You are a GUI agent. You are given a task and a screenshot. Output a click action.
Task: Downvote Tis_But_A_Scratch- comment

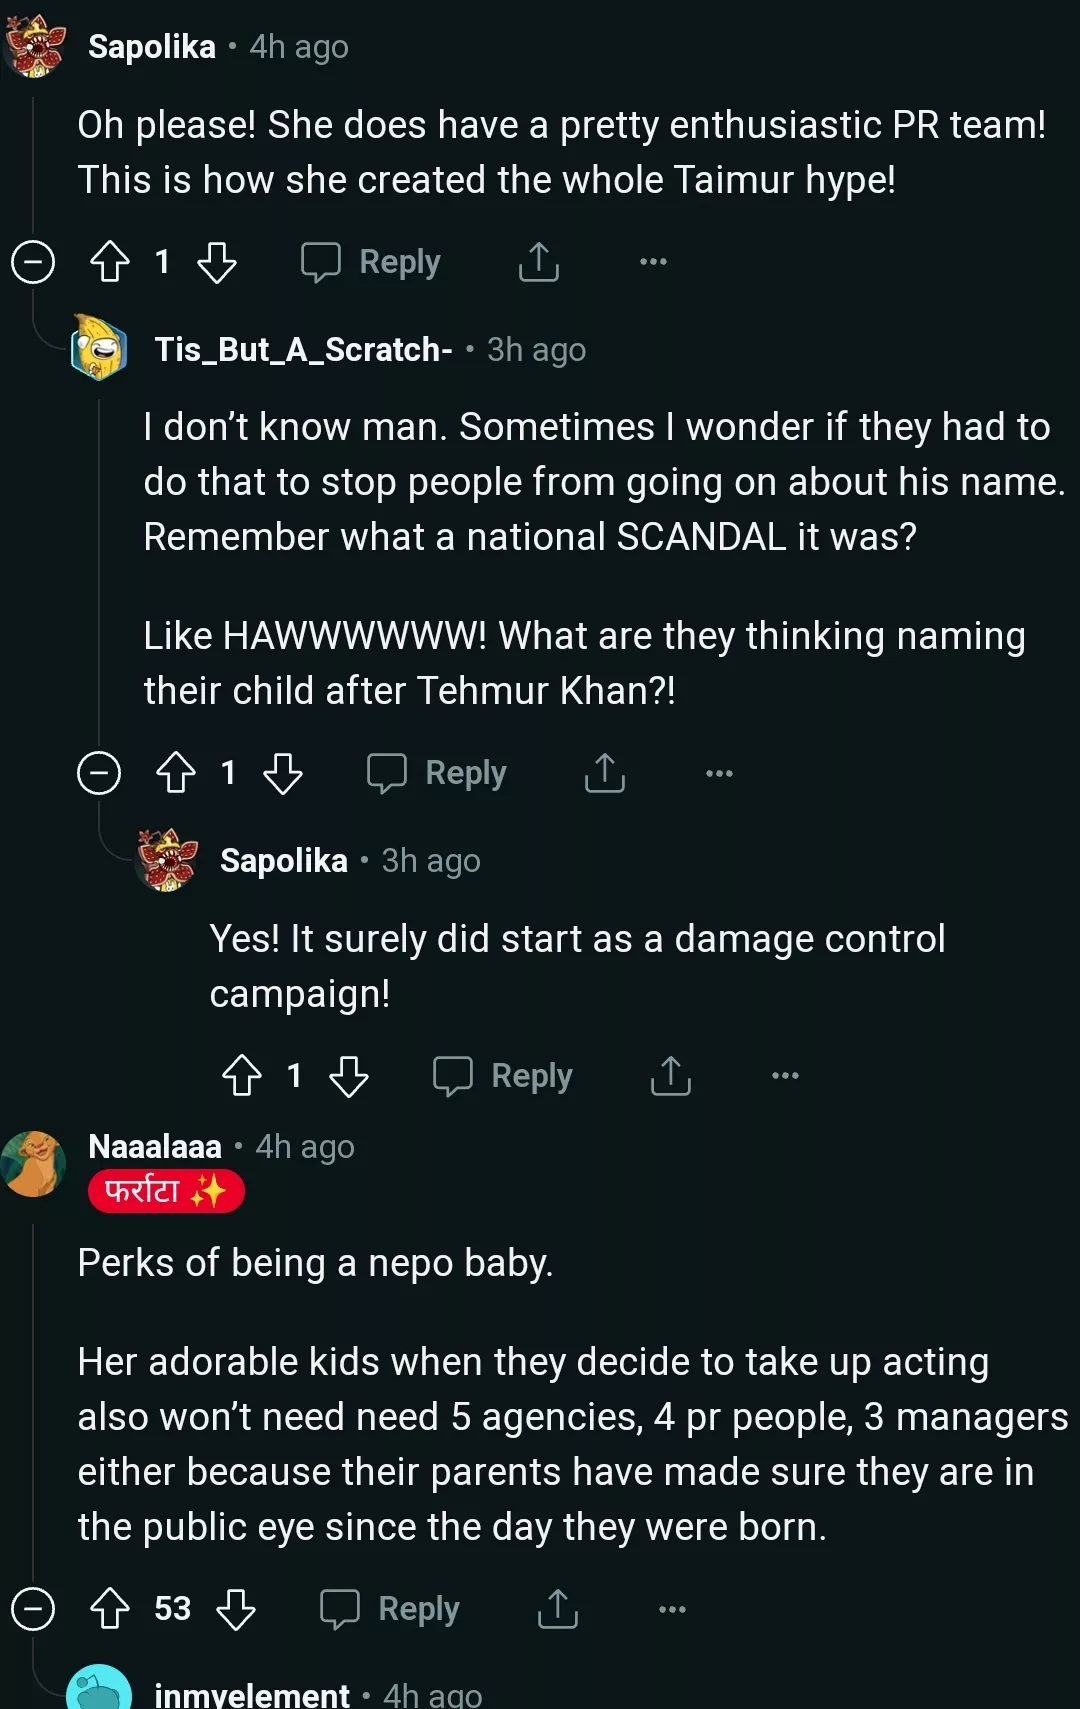[283, 773]
